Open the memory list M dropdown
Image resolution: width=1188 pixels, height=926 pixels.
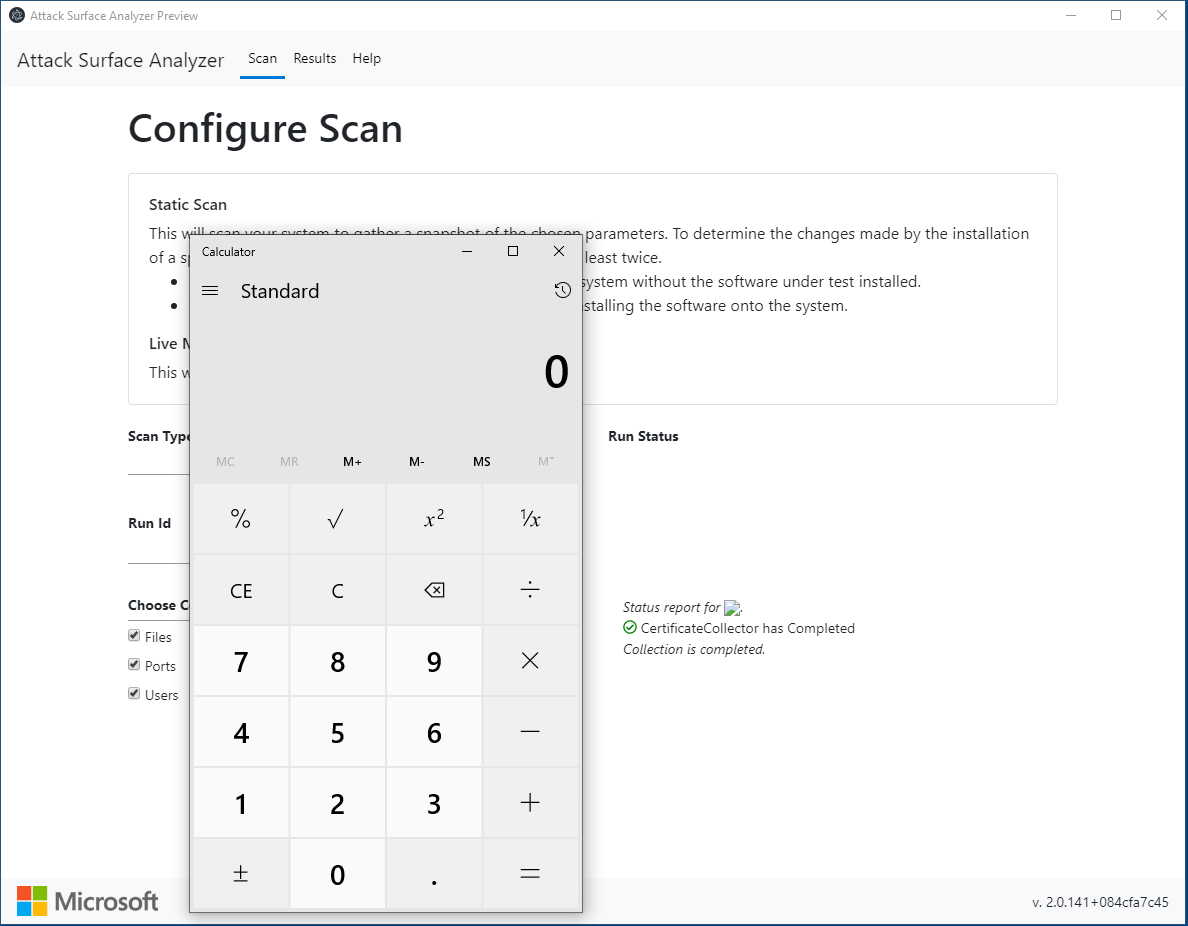(546, 461)
